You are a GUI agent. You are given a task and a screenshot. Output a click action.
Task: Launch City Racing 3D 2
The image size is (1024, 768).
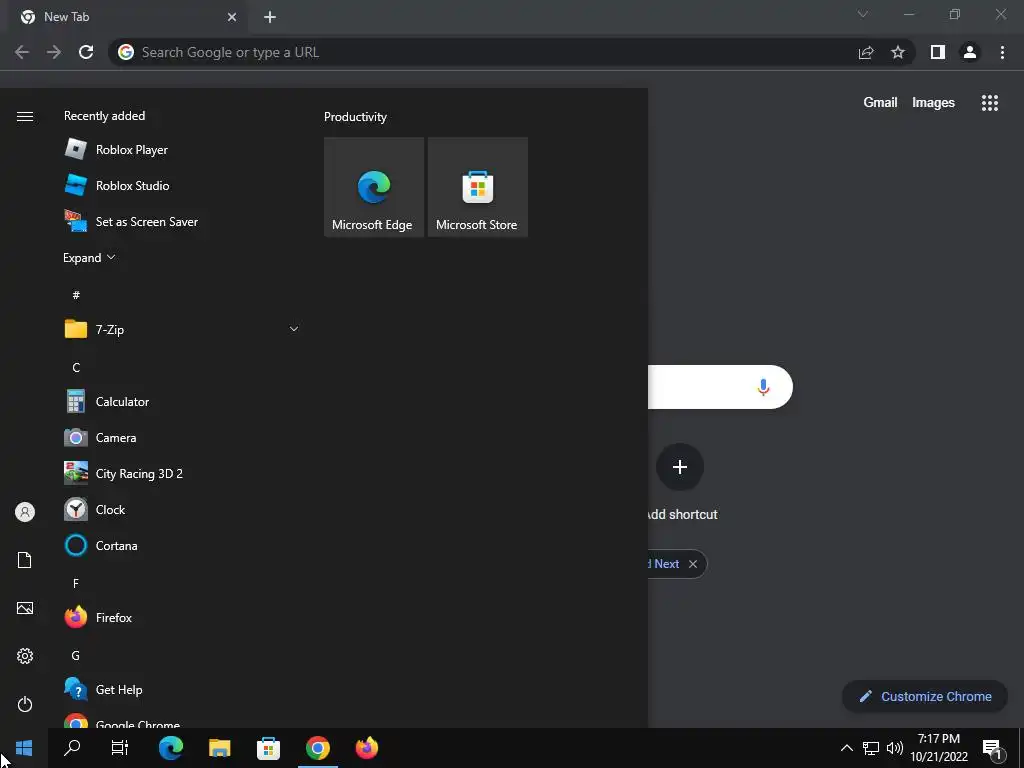[x=182, y=473]
